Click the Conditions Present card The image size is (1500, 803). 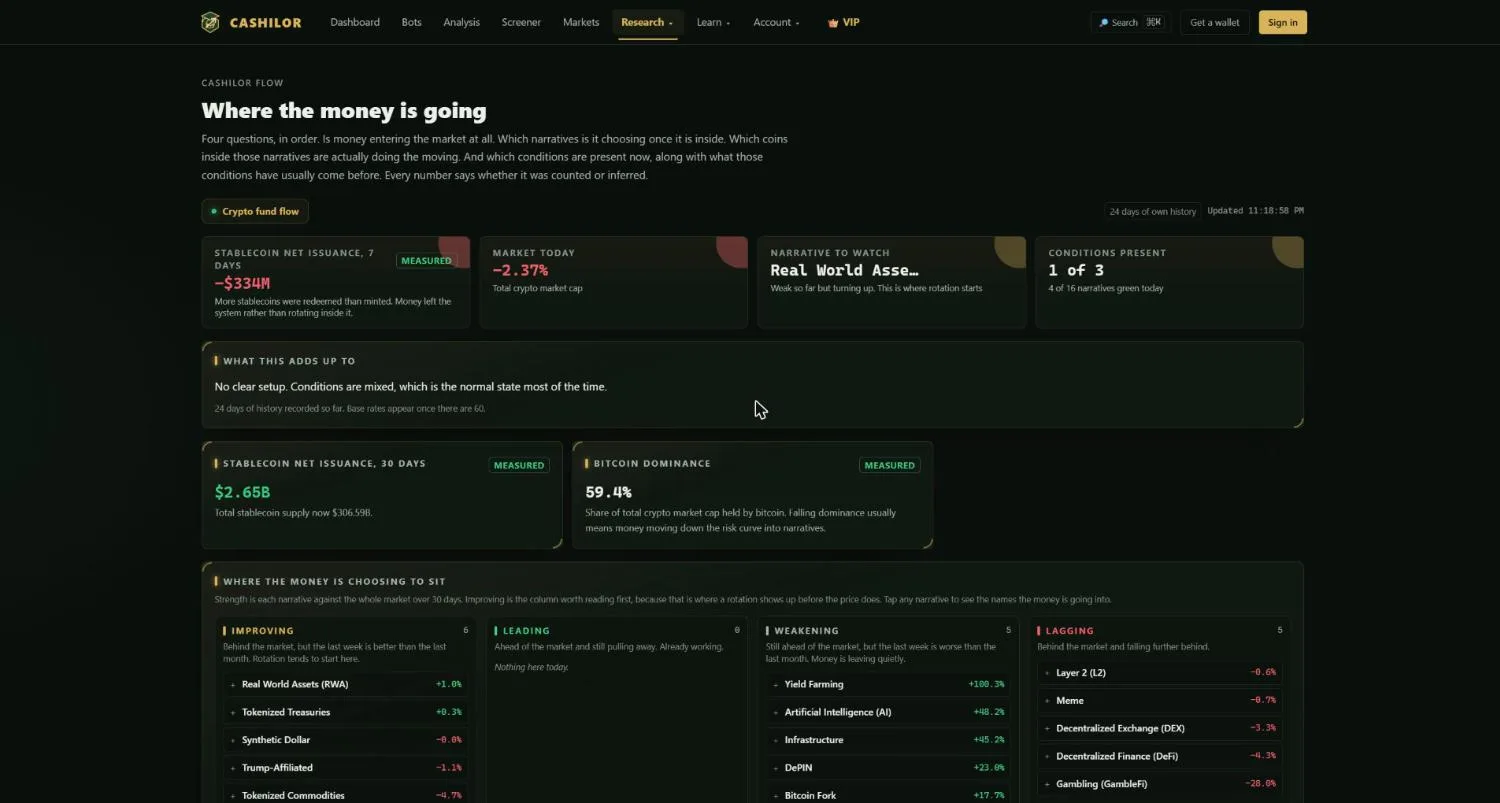[x=1169, y=282]
